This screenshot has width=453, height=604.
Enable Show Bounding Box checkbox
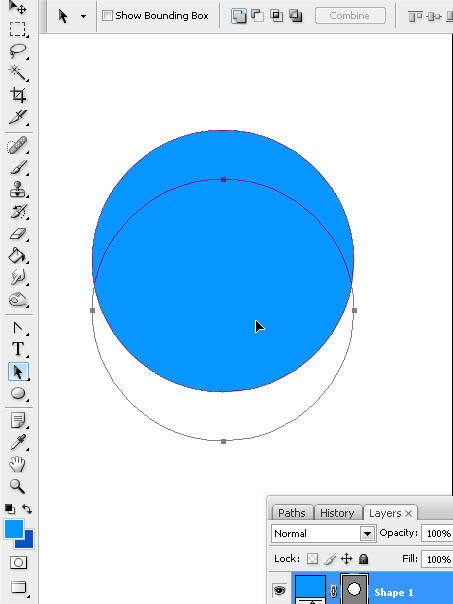pos(107,16)
